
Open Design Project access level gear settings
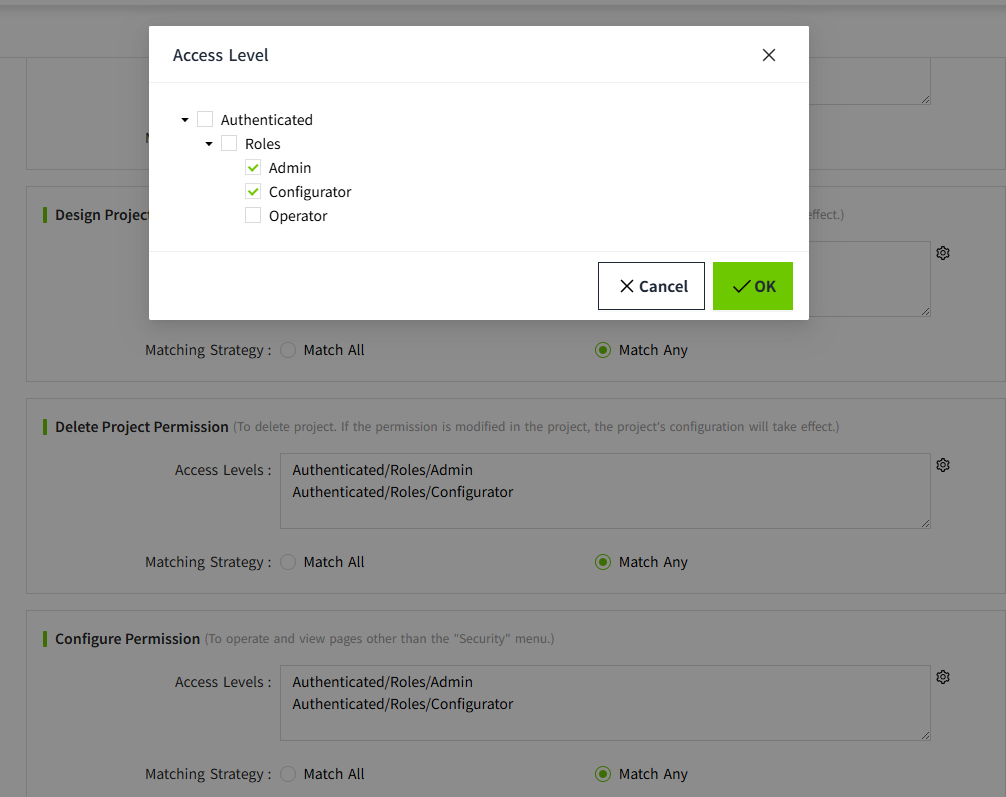click(942, 253)
